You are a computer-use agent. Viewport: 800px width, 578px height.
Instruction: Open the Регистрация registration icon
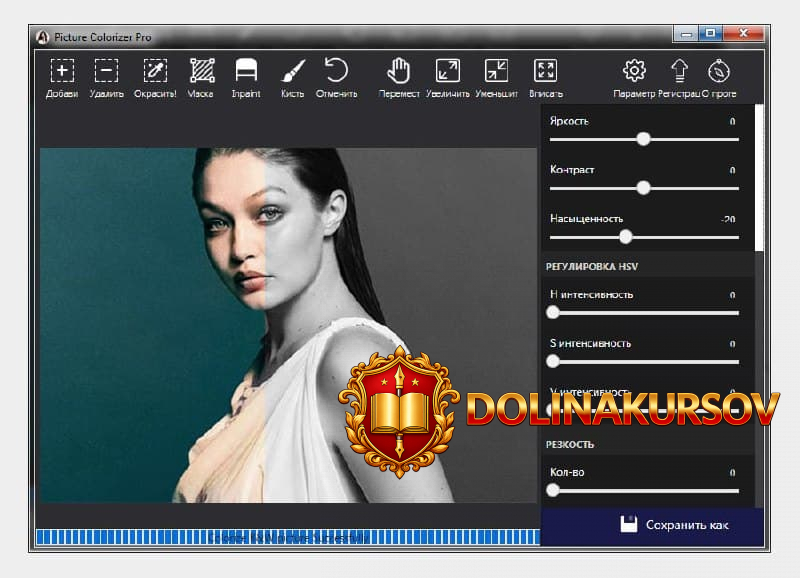[679, 71]
